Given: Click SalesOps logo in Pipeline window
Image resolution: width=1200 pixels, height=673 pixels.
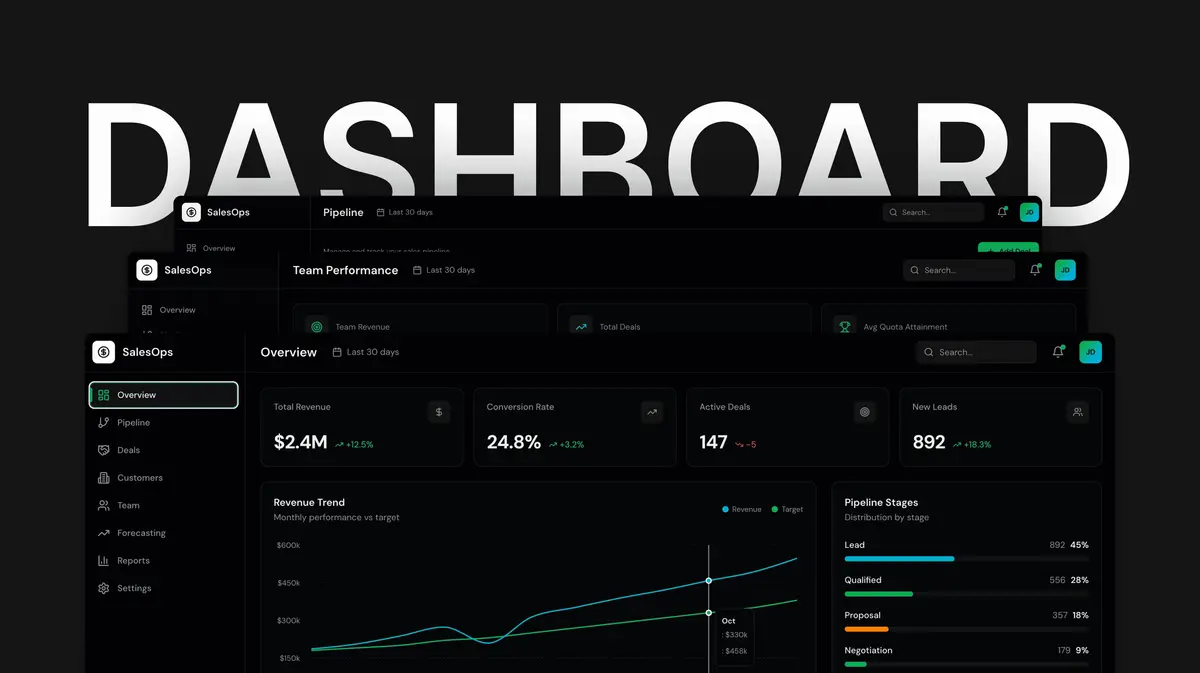Looking at the screenshot, I should (191, 212).
